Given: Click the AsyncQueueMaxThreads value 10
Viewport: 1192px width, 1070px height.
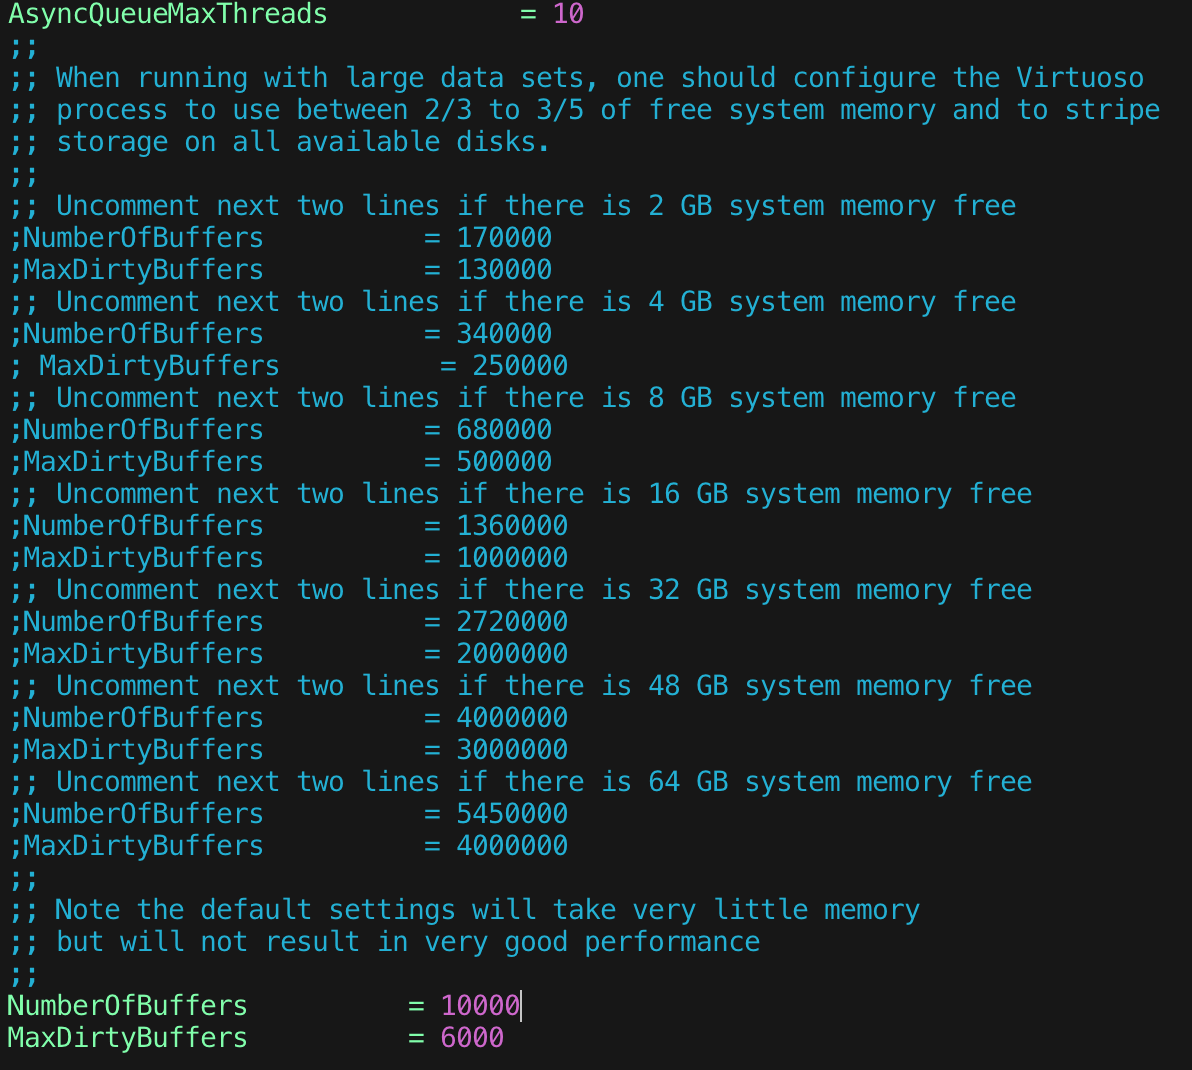Looking at the screenshot, I should click(568, 14).
